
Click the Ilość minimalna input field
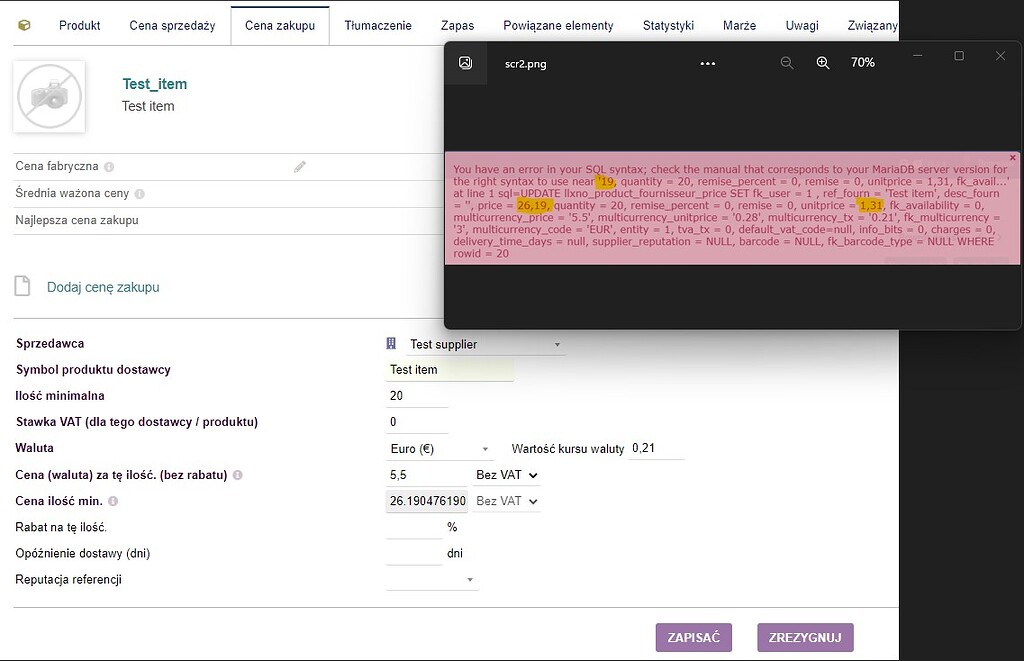[417, 396]
